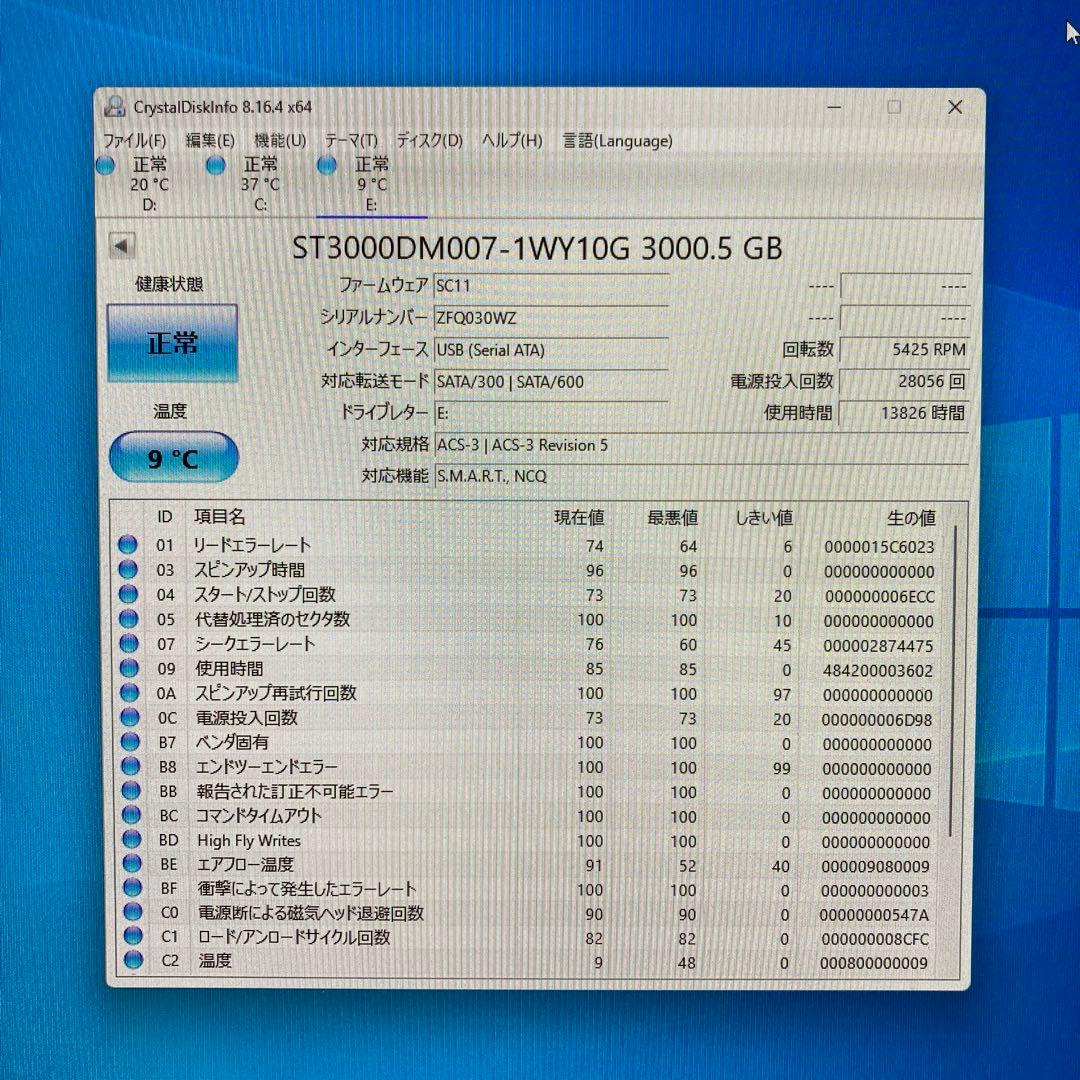Click raw value 484200003602
This screenshot has height=1080, width=1080.
point(878,670)
